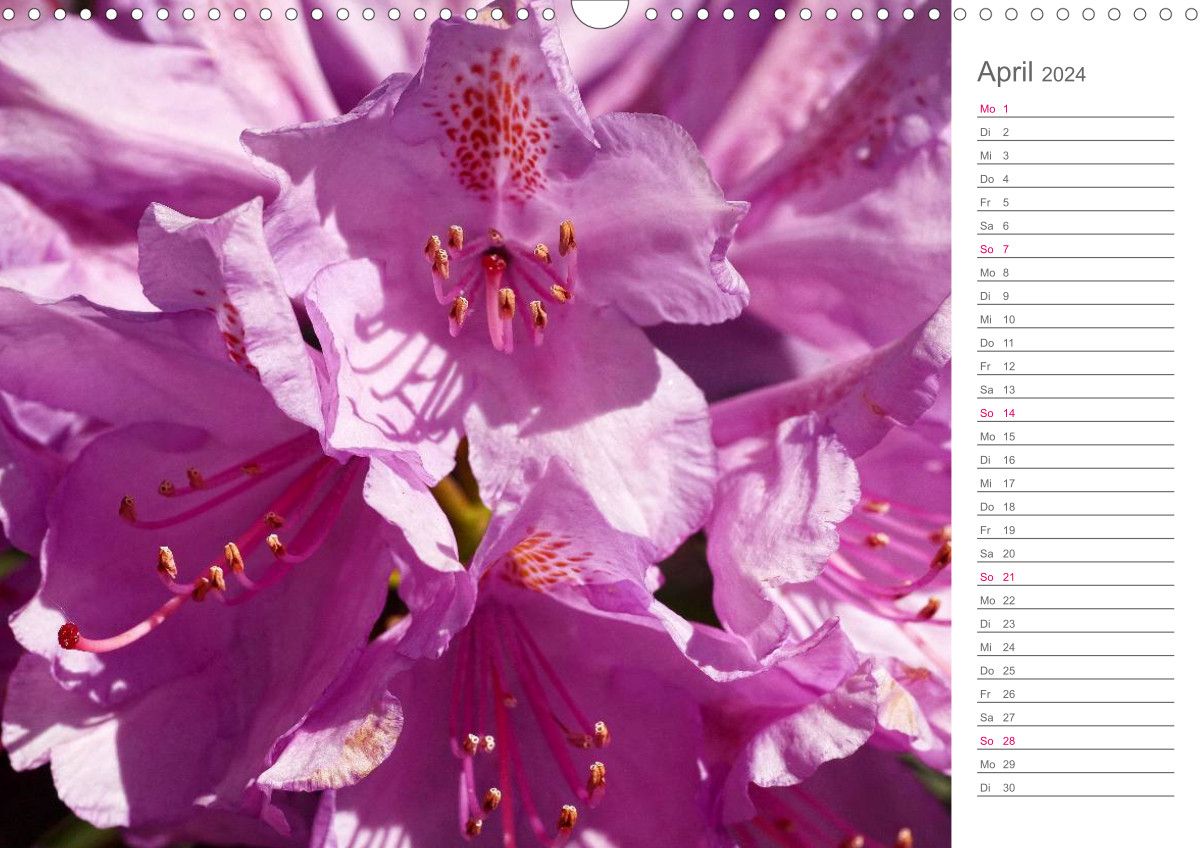
Task: Select the Fr 19 calendar row
Action: coord(1075,530)
